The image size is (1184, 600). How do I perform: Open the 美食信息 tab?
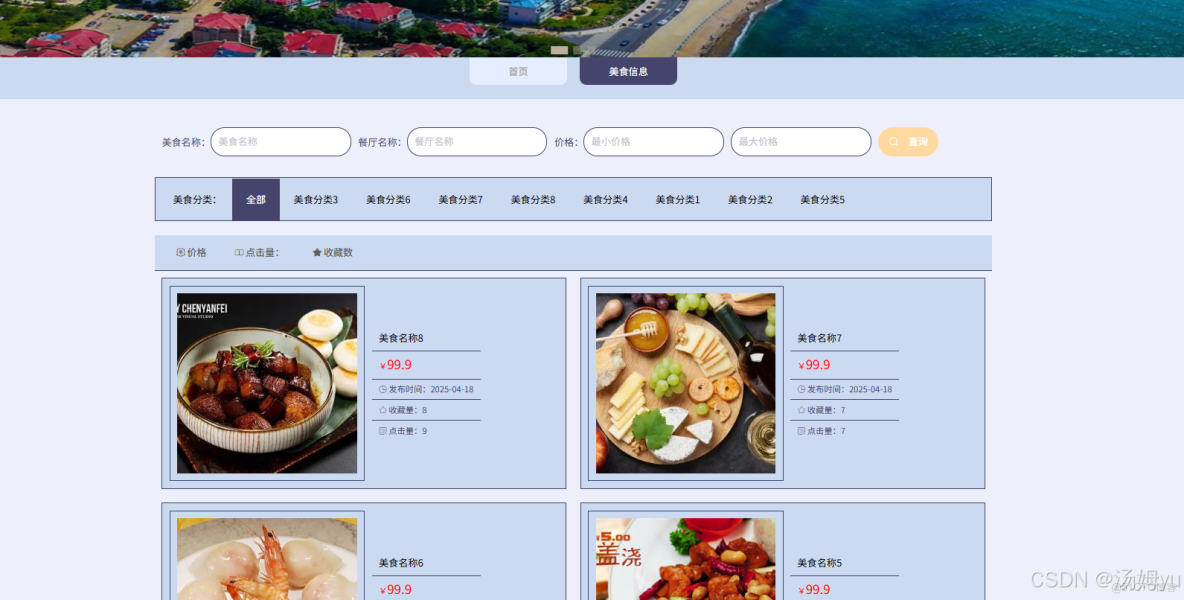tap(628, 70)
